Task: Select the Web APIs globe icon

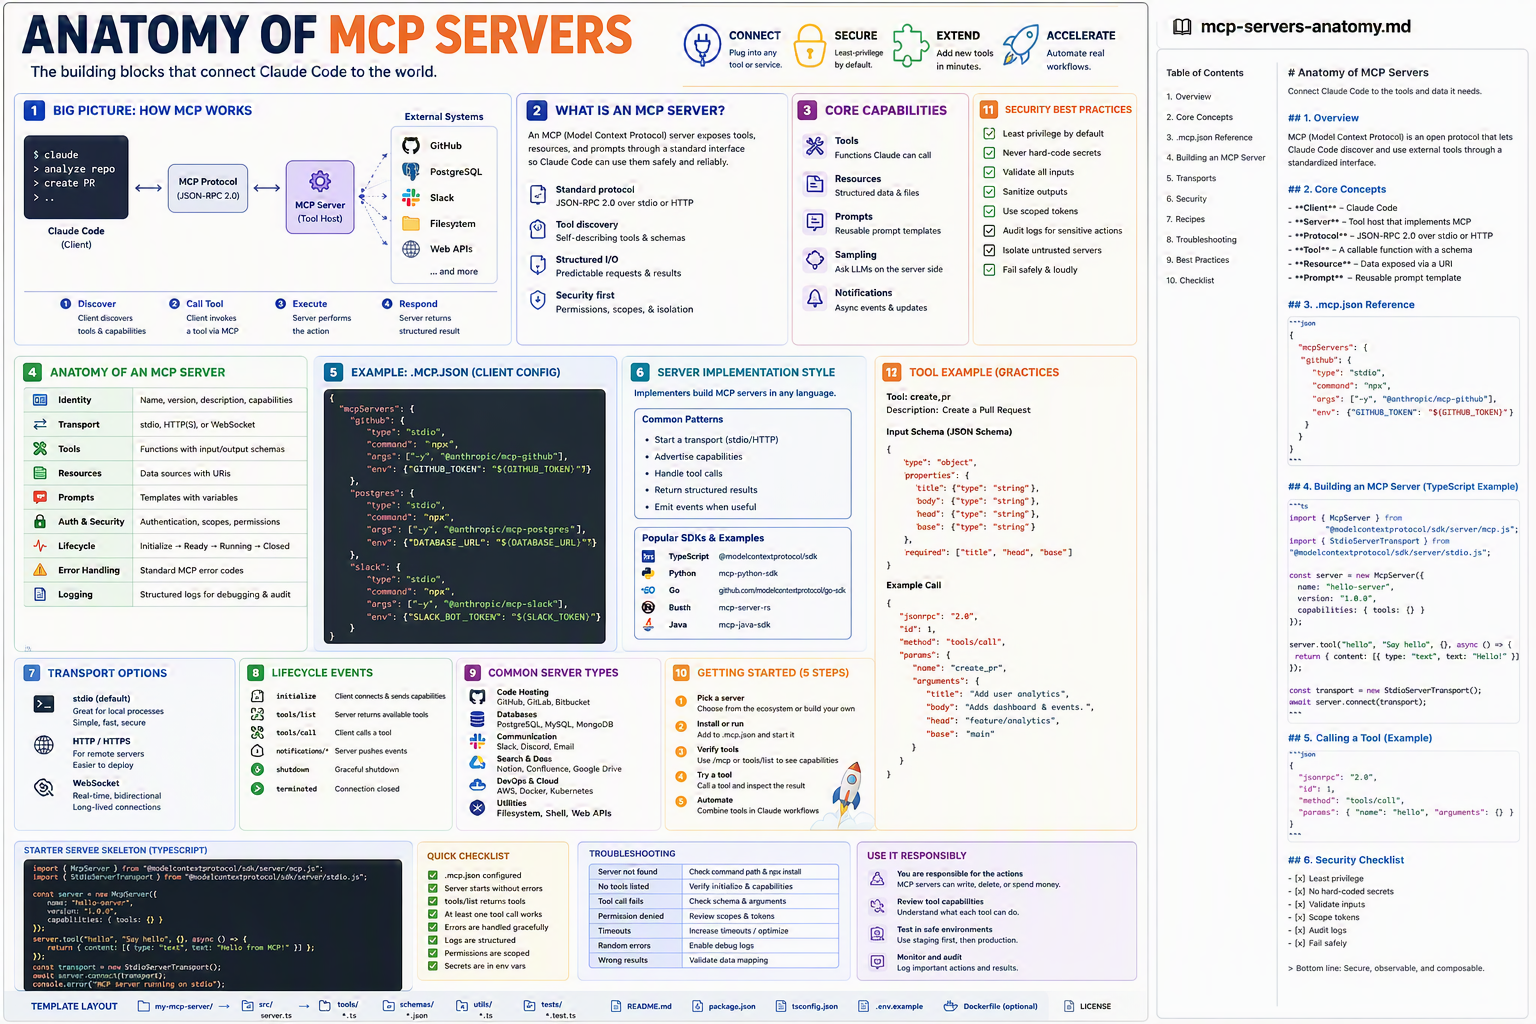Action: 411,249
